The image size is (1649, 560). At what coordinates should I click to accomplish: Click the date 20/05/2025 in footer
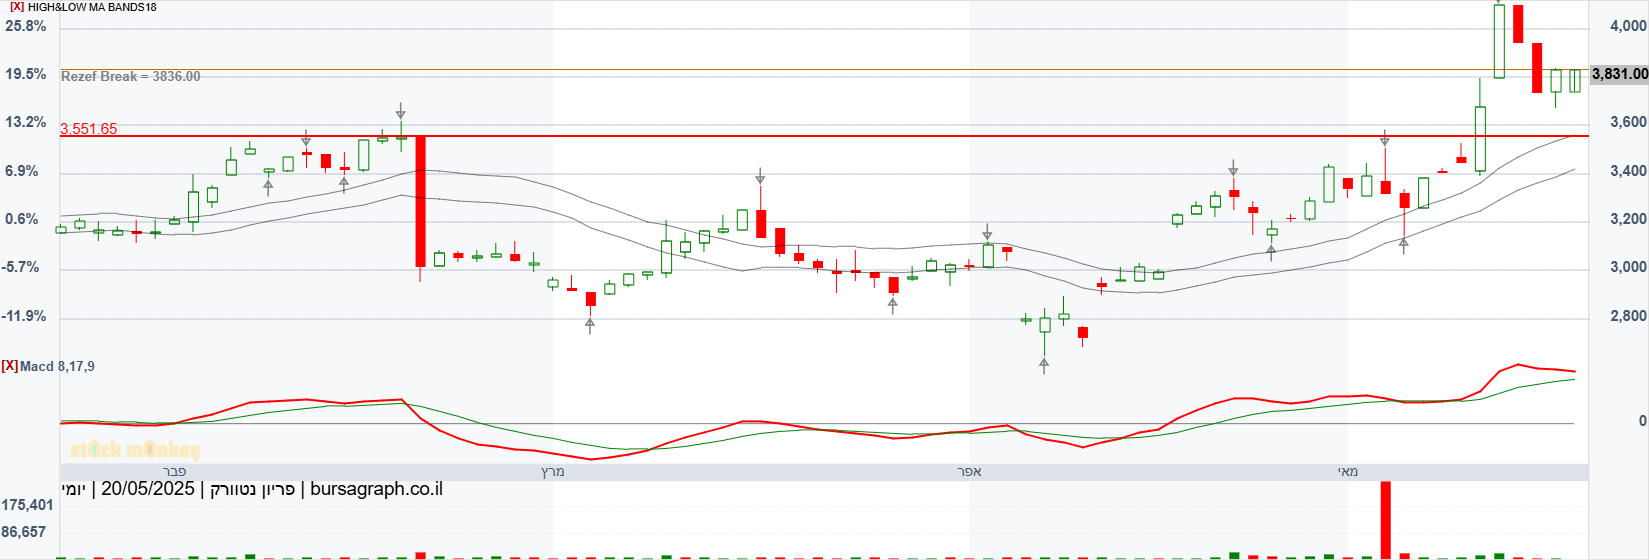[x=148, y=489]
